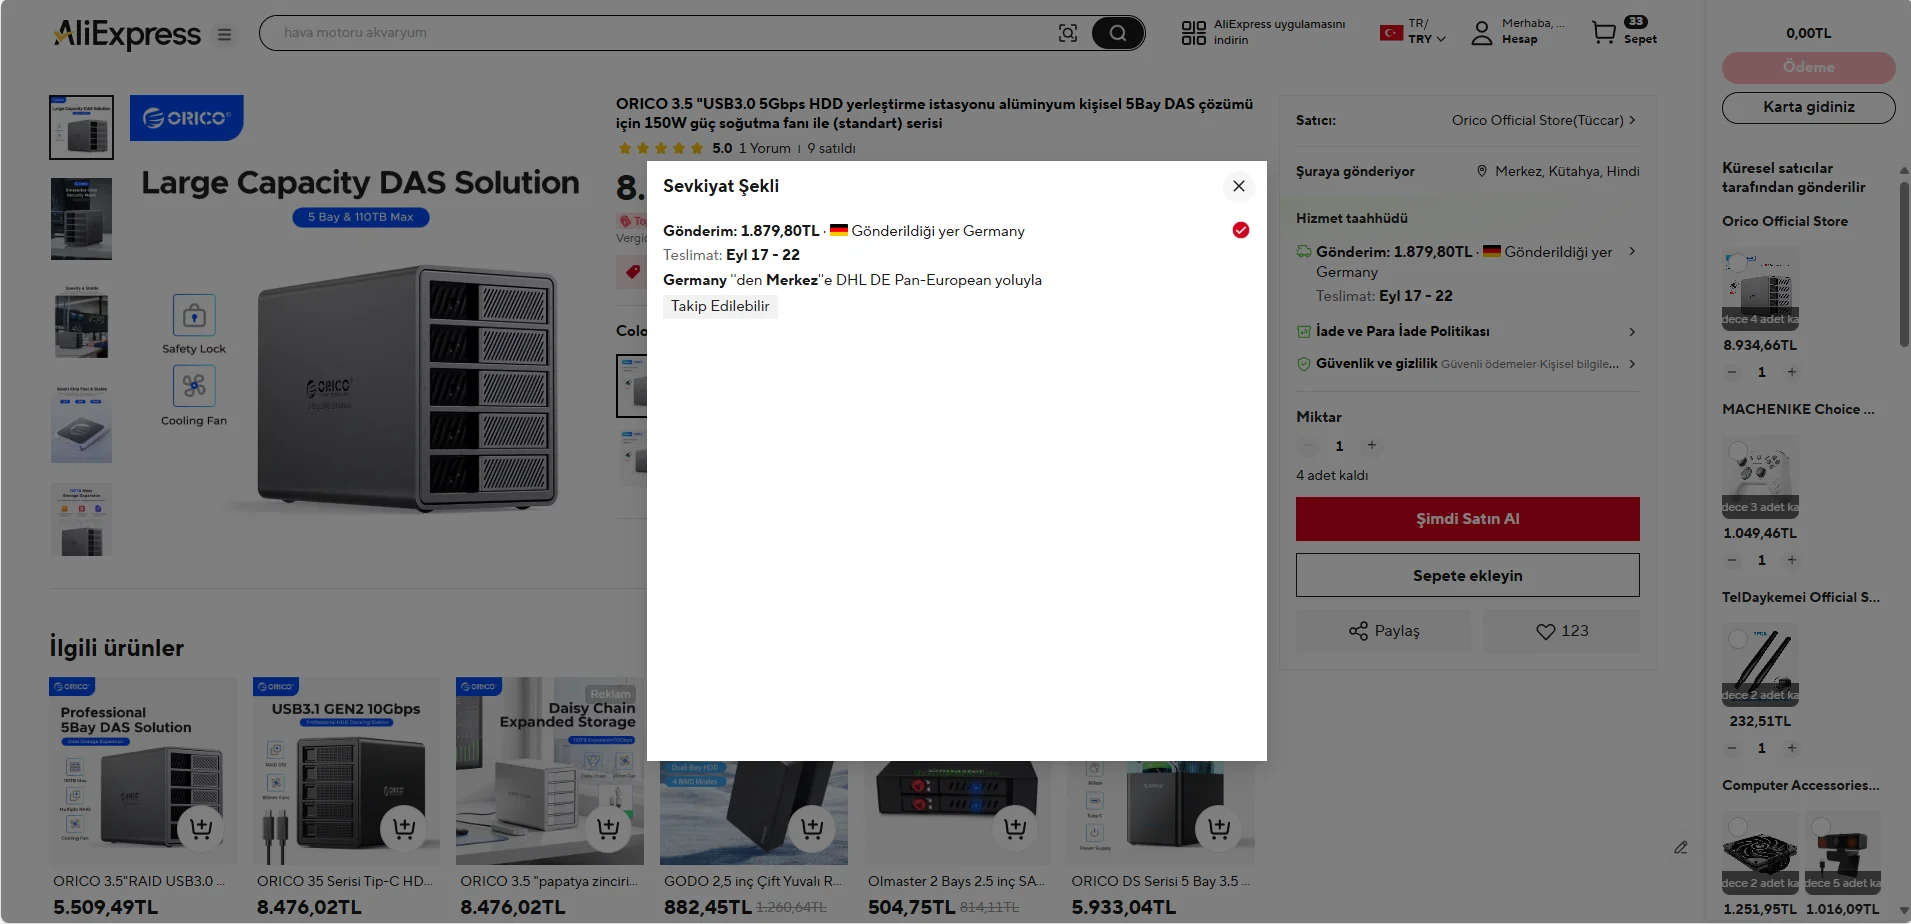Click the 5.933,04TL price text

tap(1123, 907)
